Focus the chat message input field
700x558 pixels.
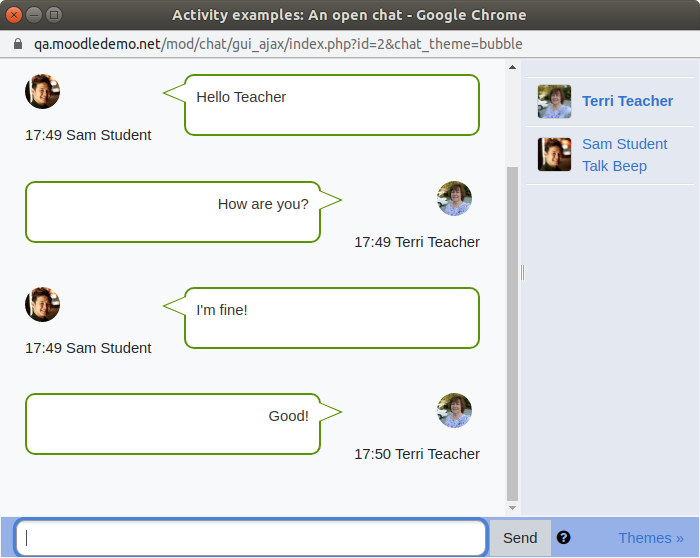(x=251, y=537)
